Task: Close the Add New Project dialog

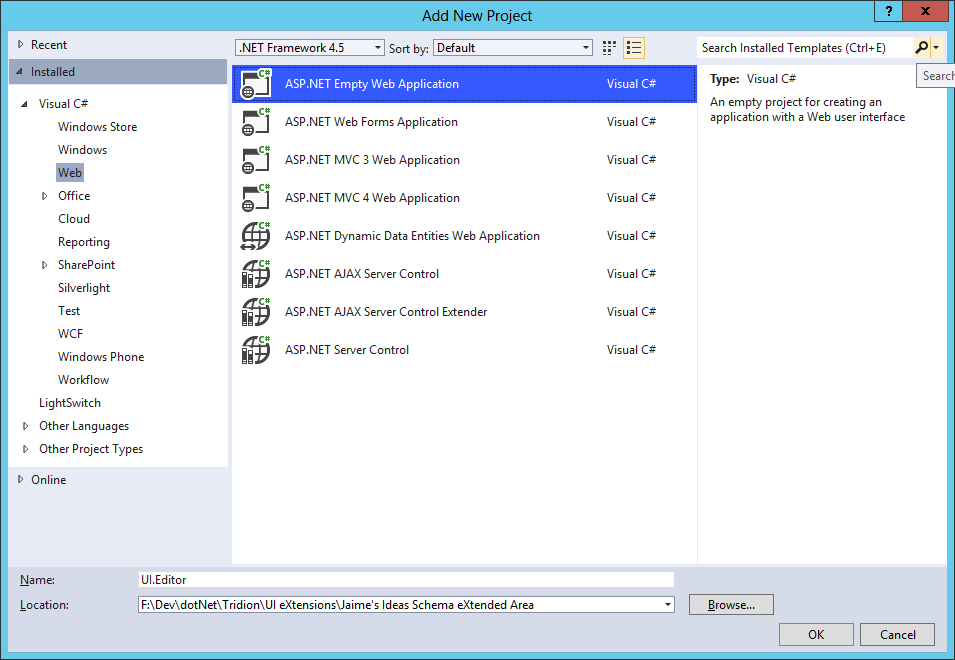Action: (x=925, y=11)
